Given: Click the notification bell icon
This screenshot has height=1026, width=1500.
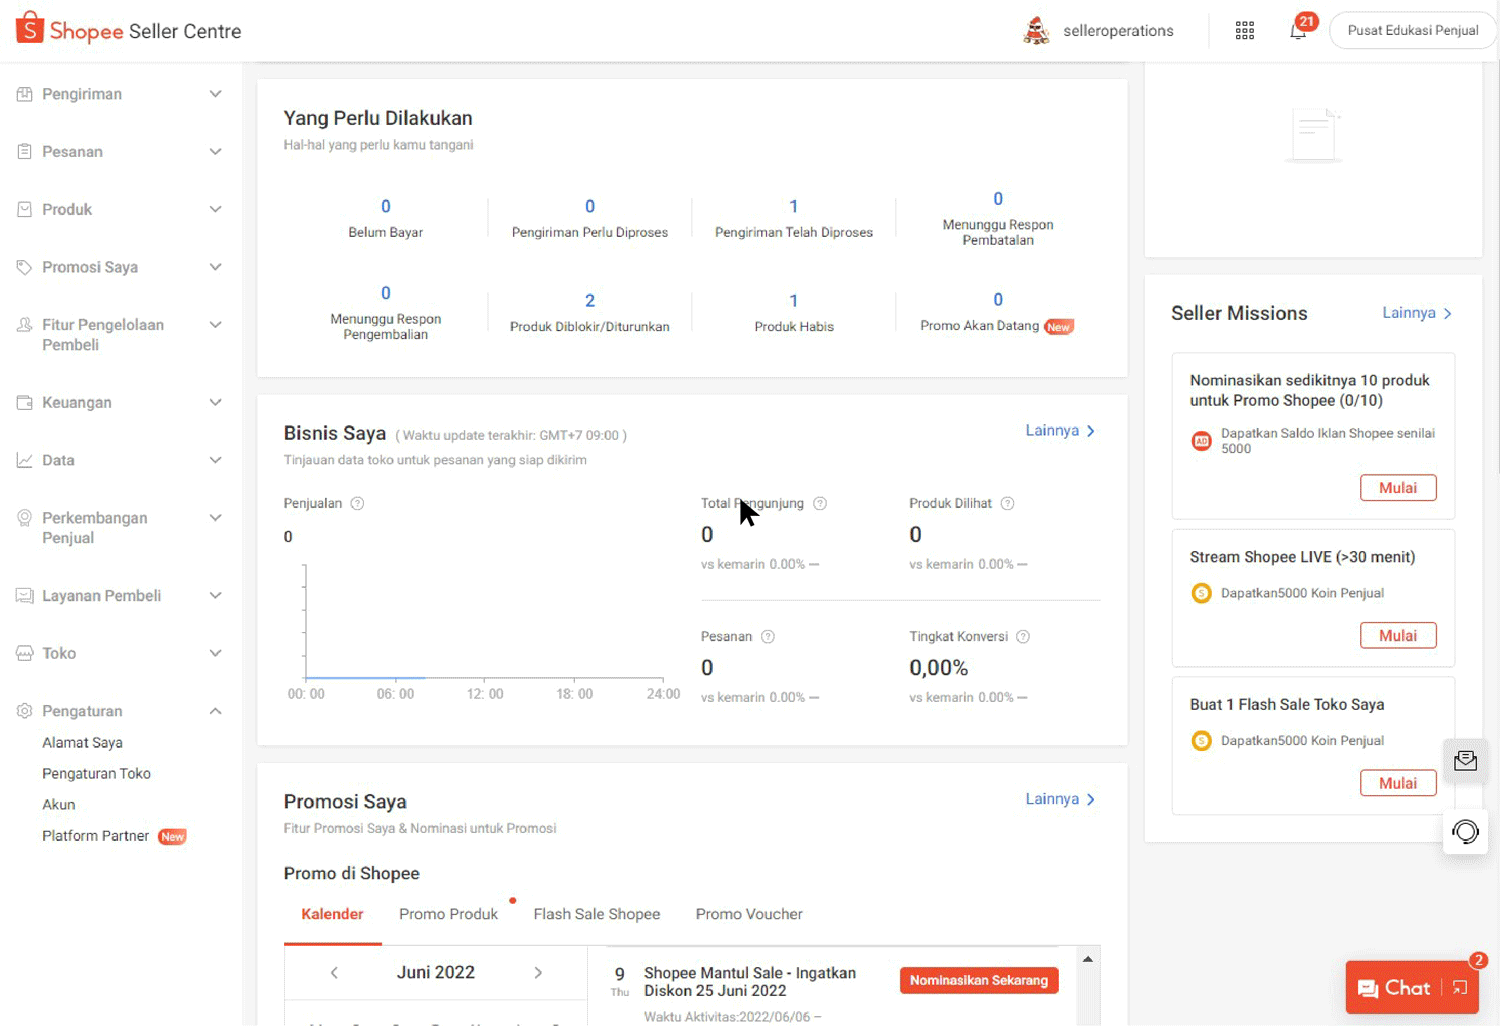Looking at the screenshot, I should [1298, 31].
